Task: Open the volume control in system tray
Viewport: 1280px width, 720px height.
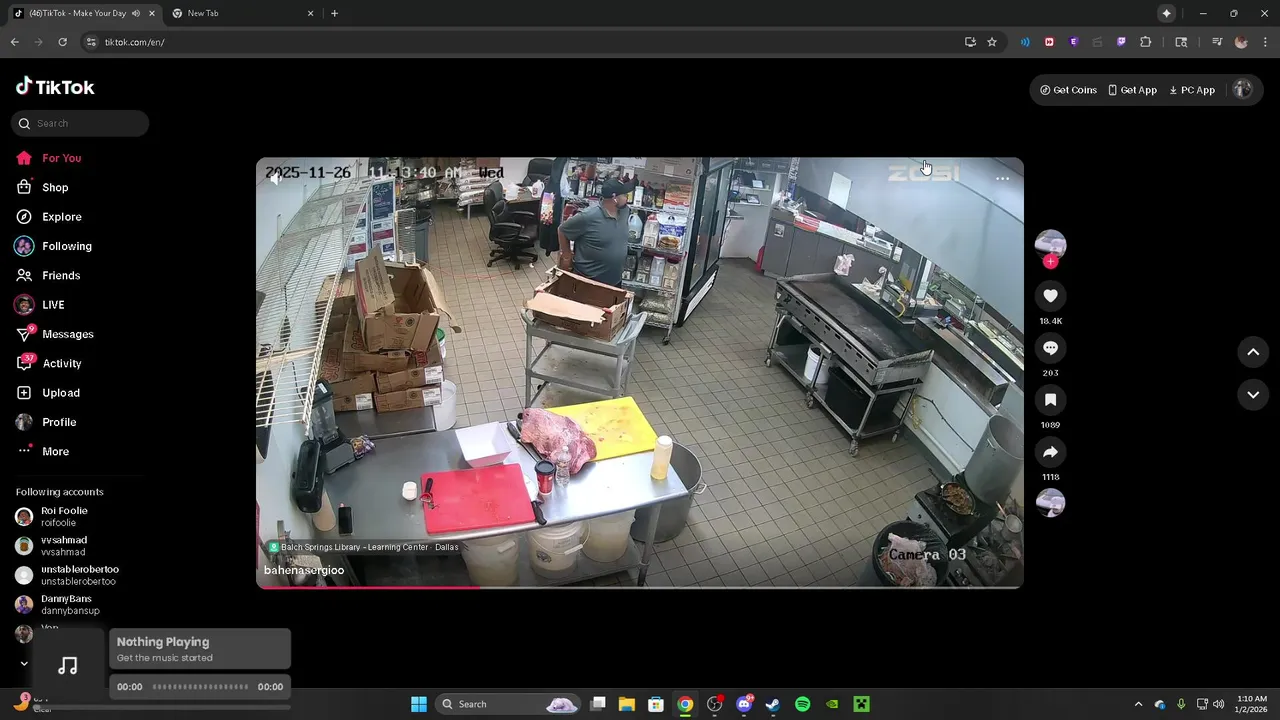Action: 1218,704
